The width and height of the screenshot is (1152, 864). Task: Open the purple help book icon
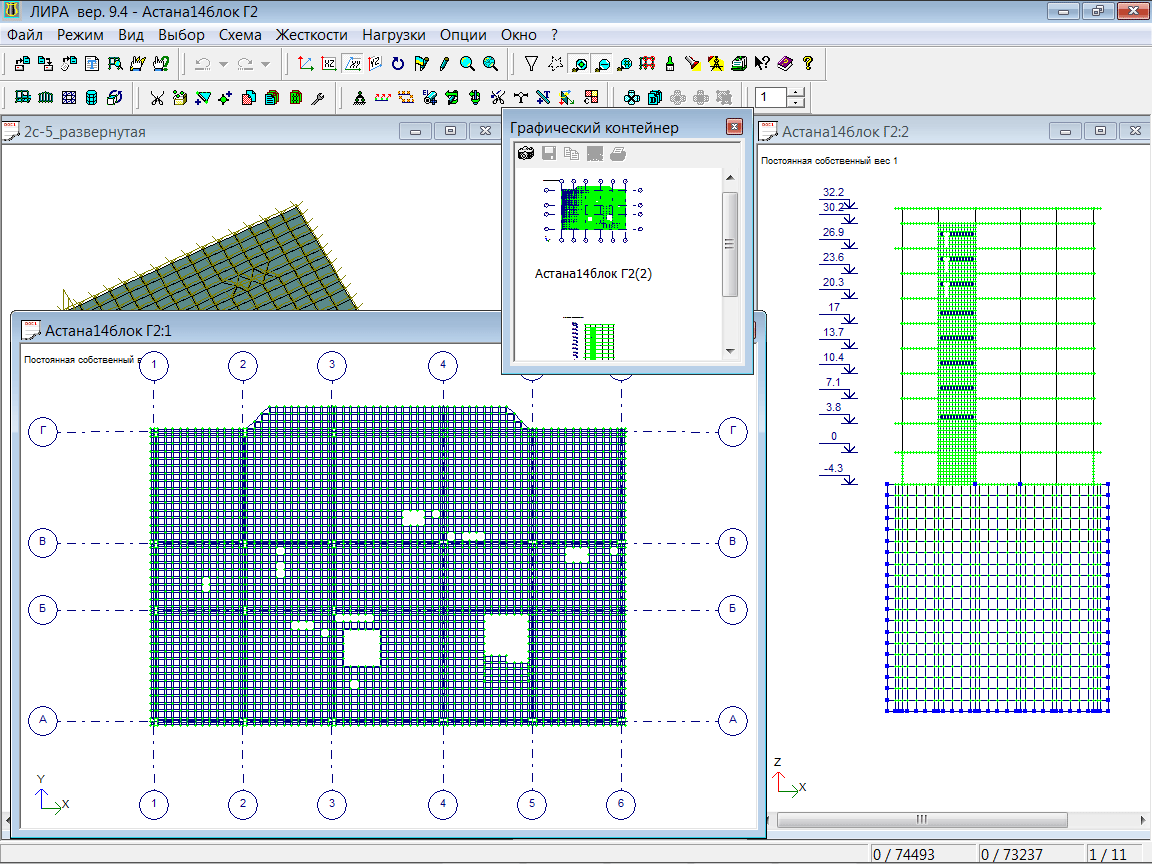[785, 64]
